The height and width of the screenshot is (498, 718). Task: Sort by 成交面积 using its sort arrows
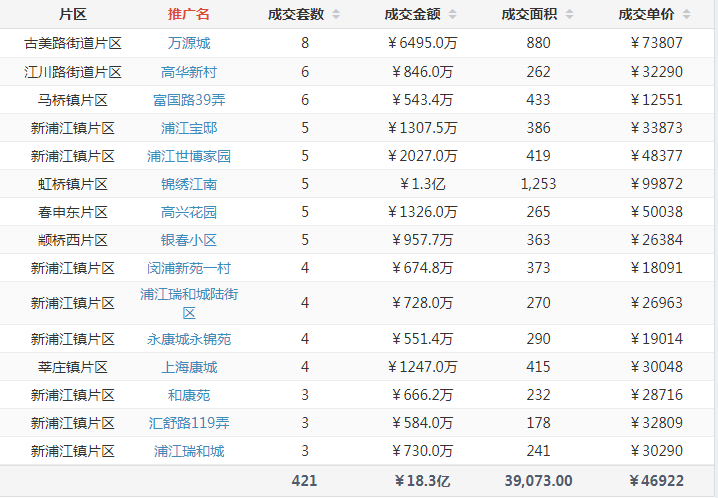[x=569, y=14]
